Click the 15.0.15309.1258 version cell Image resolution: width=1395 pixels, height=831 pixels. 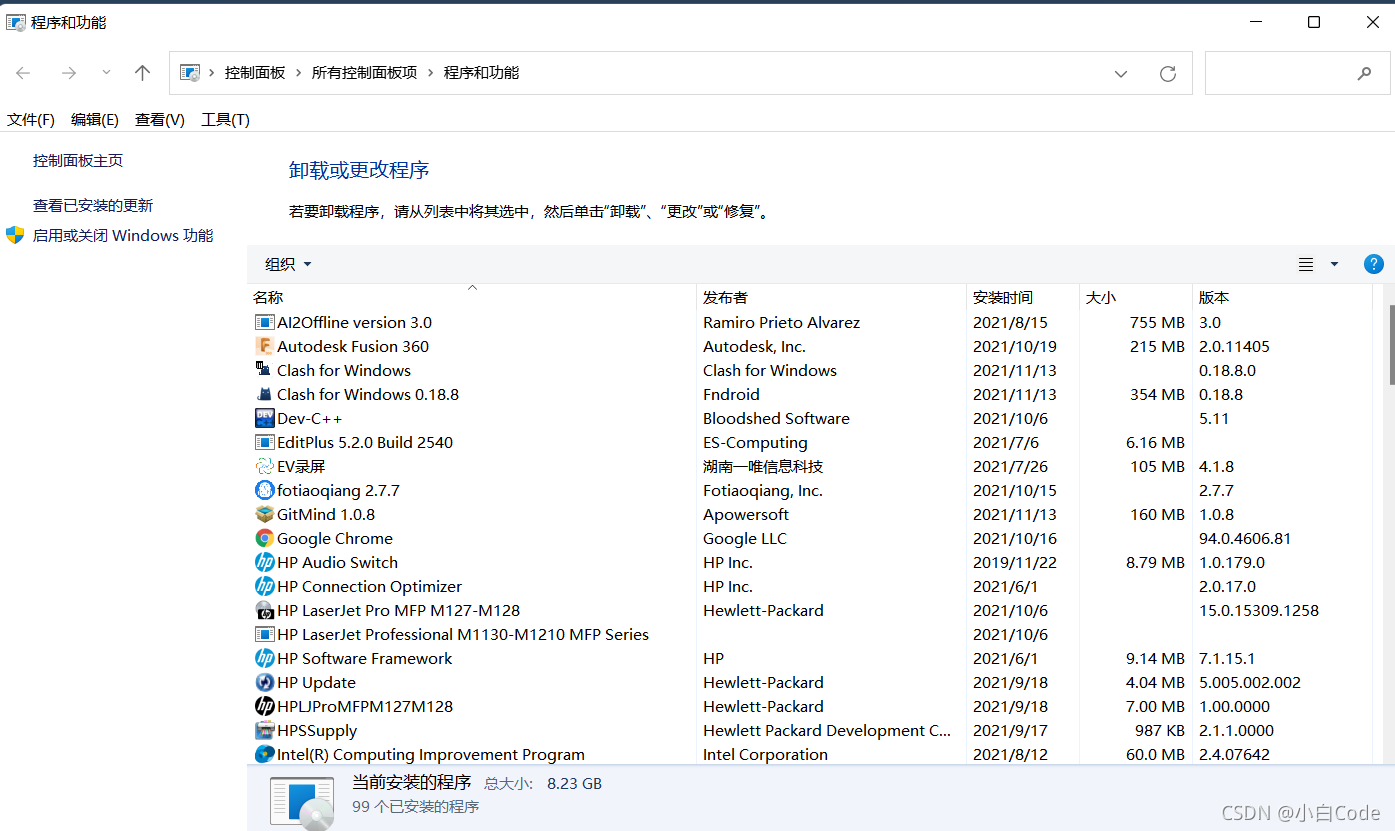click(x=1259, y=610)
